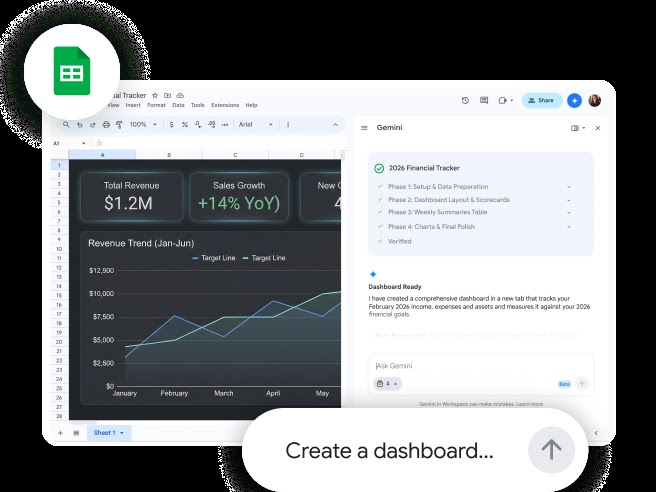
Task: Click the Learn more link
Action: 529,404
